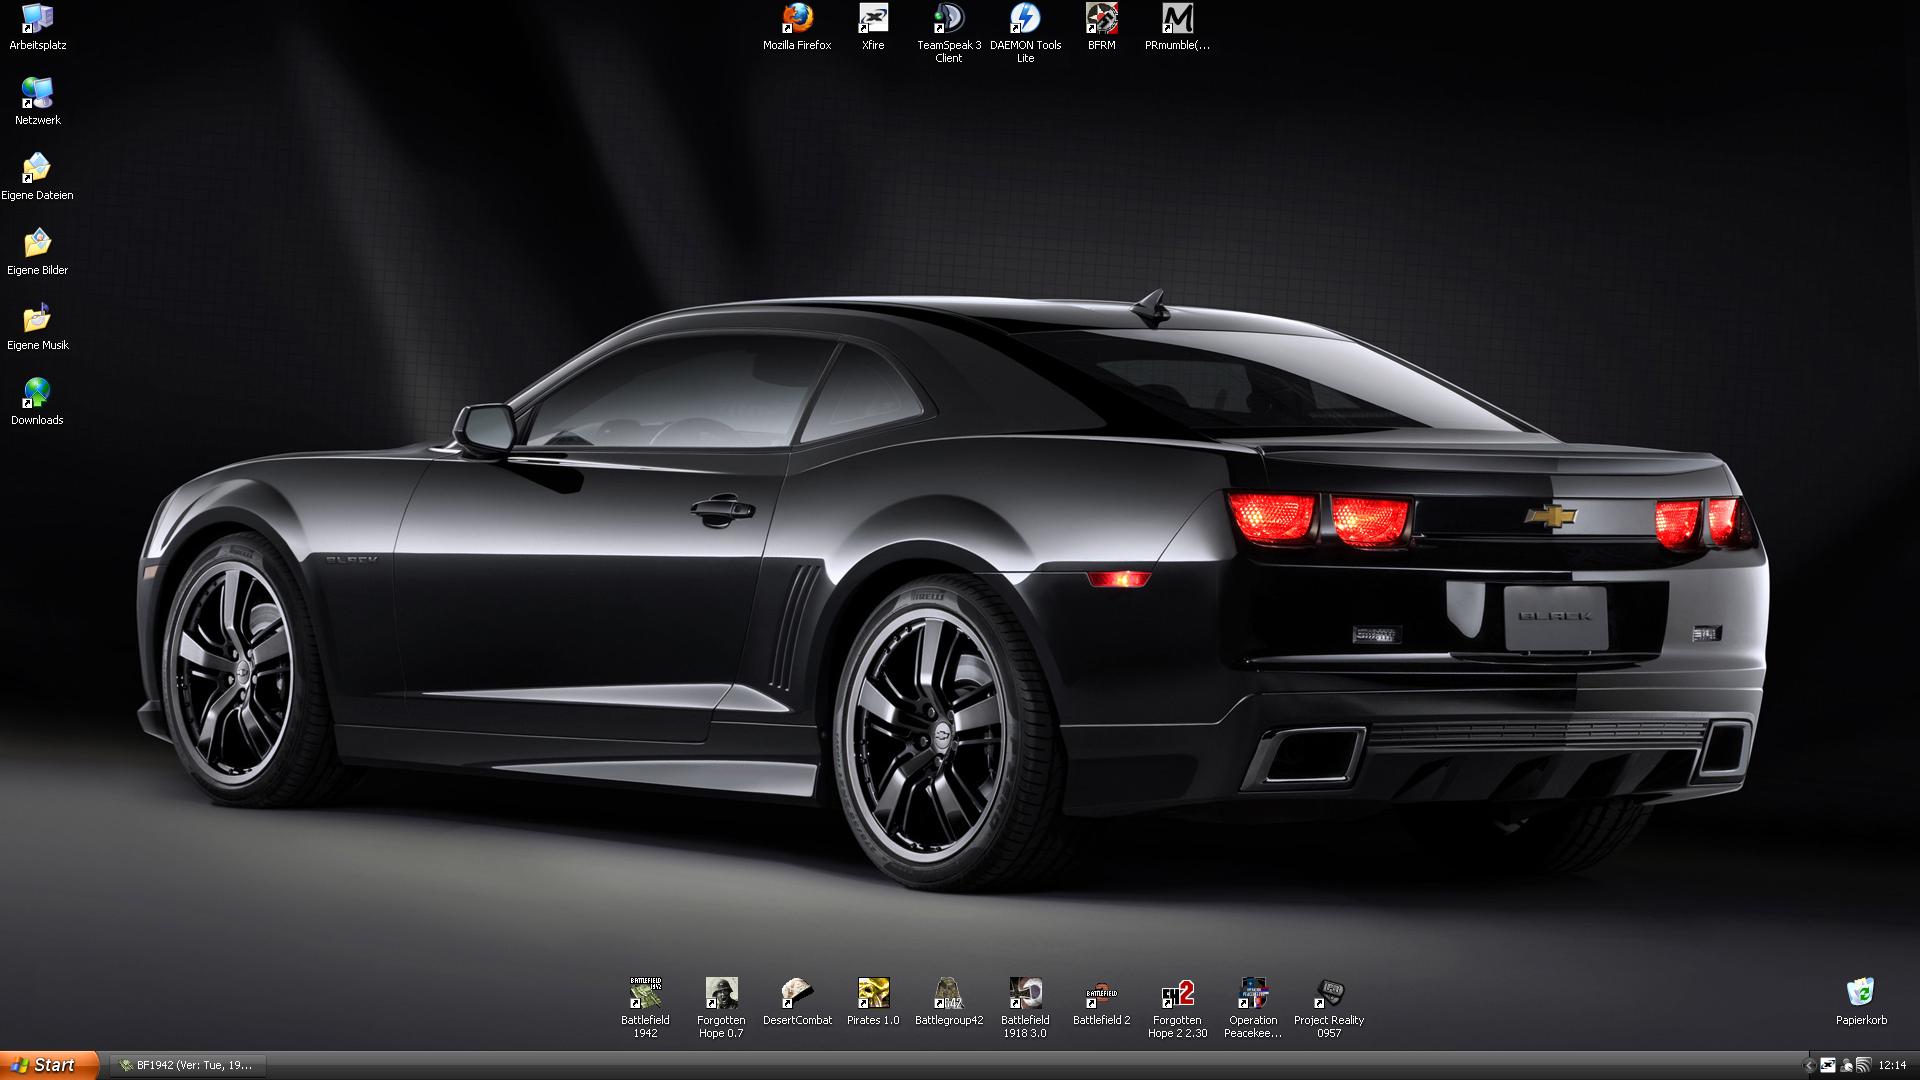This screenshot has width=1920, height=1080.
Task: Launch the Project Reality 0957 icon
Action: (1329, 1008)
